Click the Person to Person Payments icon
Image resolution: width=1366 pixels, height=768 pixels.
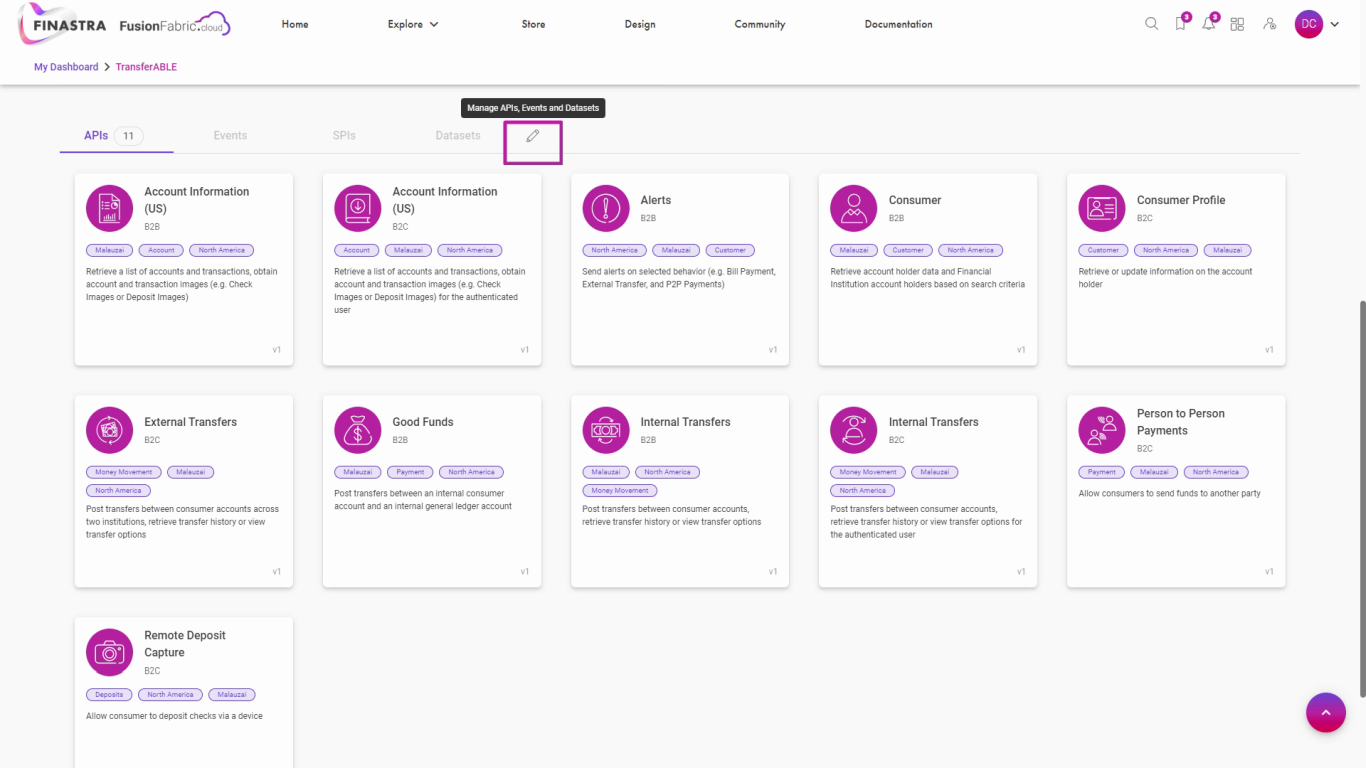(x=1102, y=430)
